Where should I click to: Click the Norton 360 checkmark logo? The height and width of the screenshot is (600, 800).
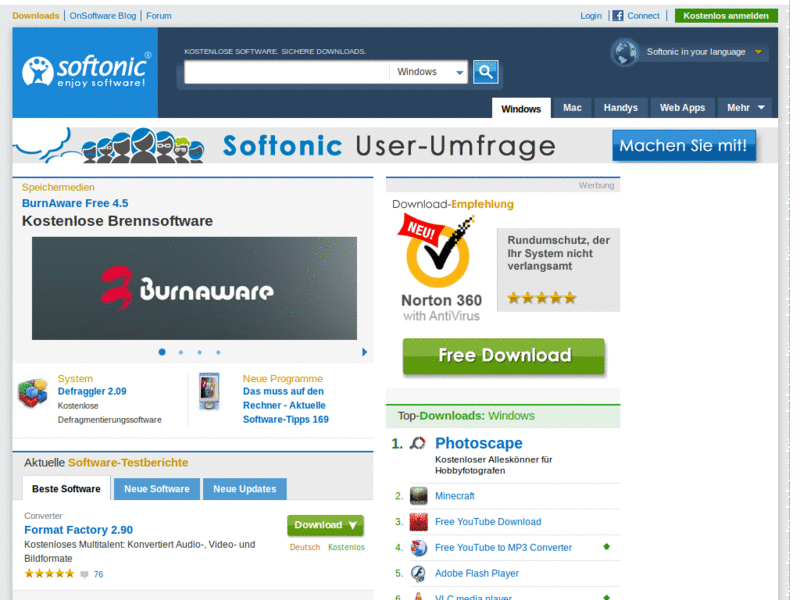coord(438,252)
